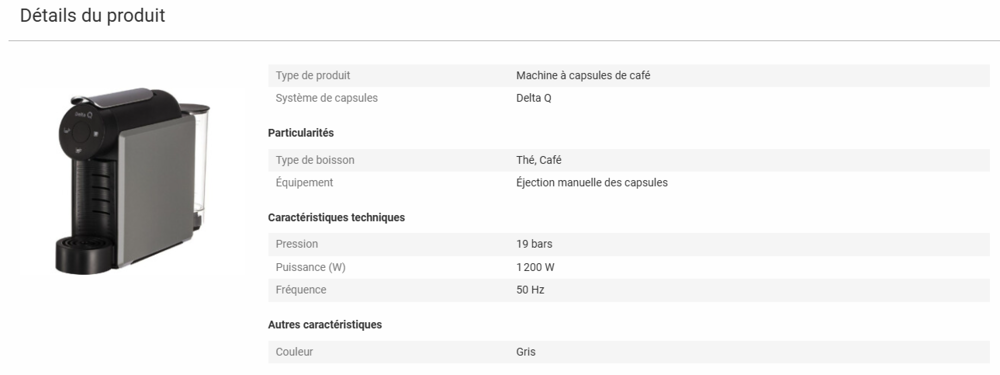Screen dimensions: 1000x375
Task: Click the 'Puissance (W)' label
Action: coord(311,267)
